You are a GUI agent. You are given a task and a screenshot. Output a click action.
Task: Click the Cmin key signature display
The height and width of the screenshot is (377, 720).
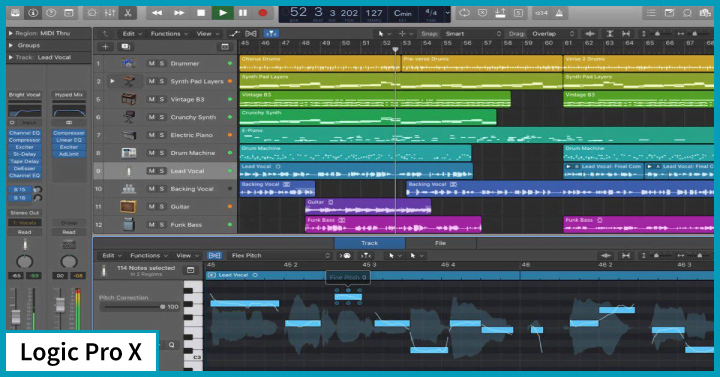click(403, 13)
